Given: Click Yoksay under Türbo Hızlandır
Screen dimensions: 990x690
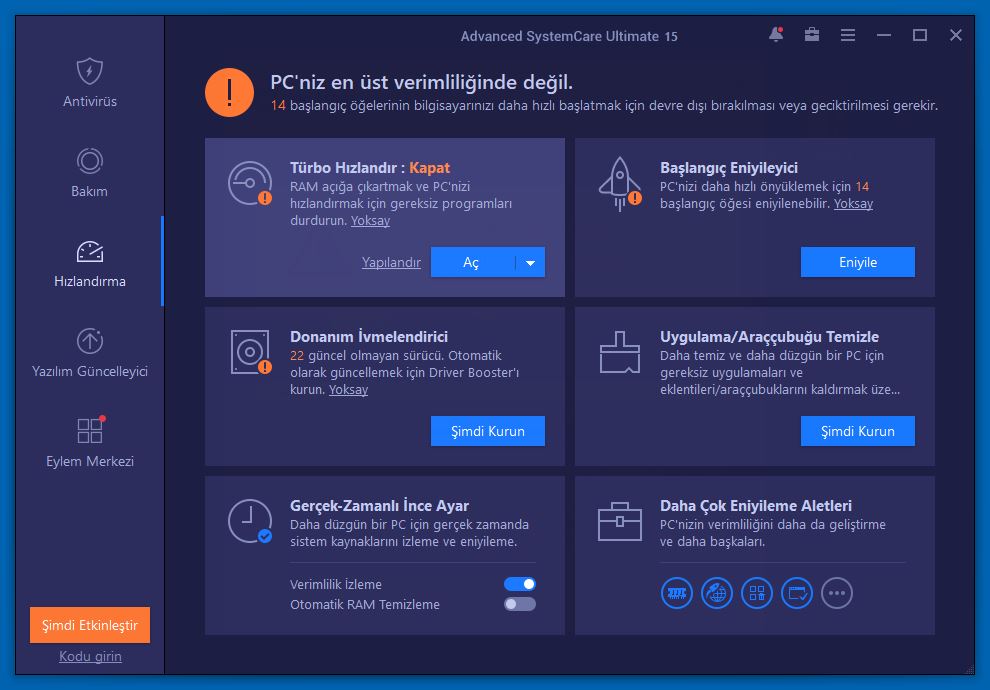Looking at the screenshot, I should (370, 221).
